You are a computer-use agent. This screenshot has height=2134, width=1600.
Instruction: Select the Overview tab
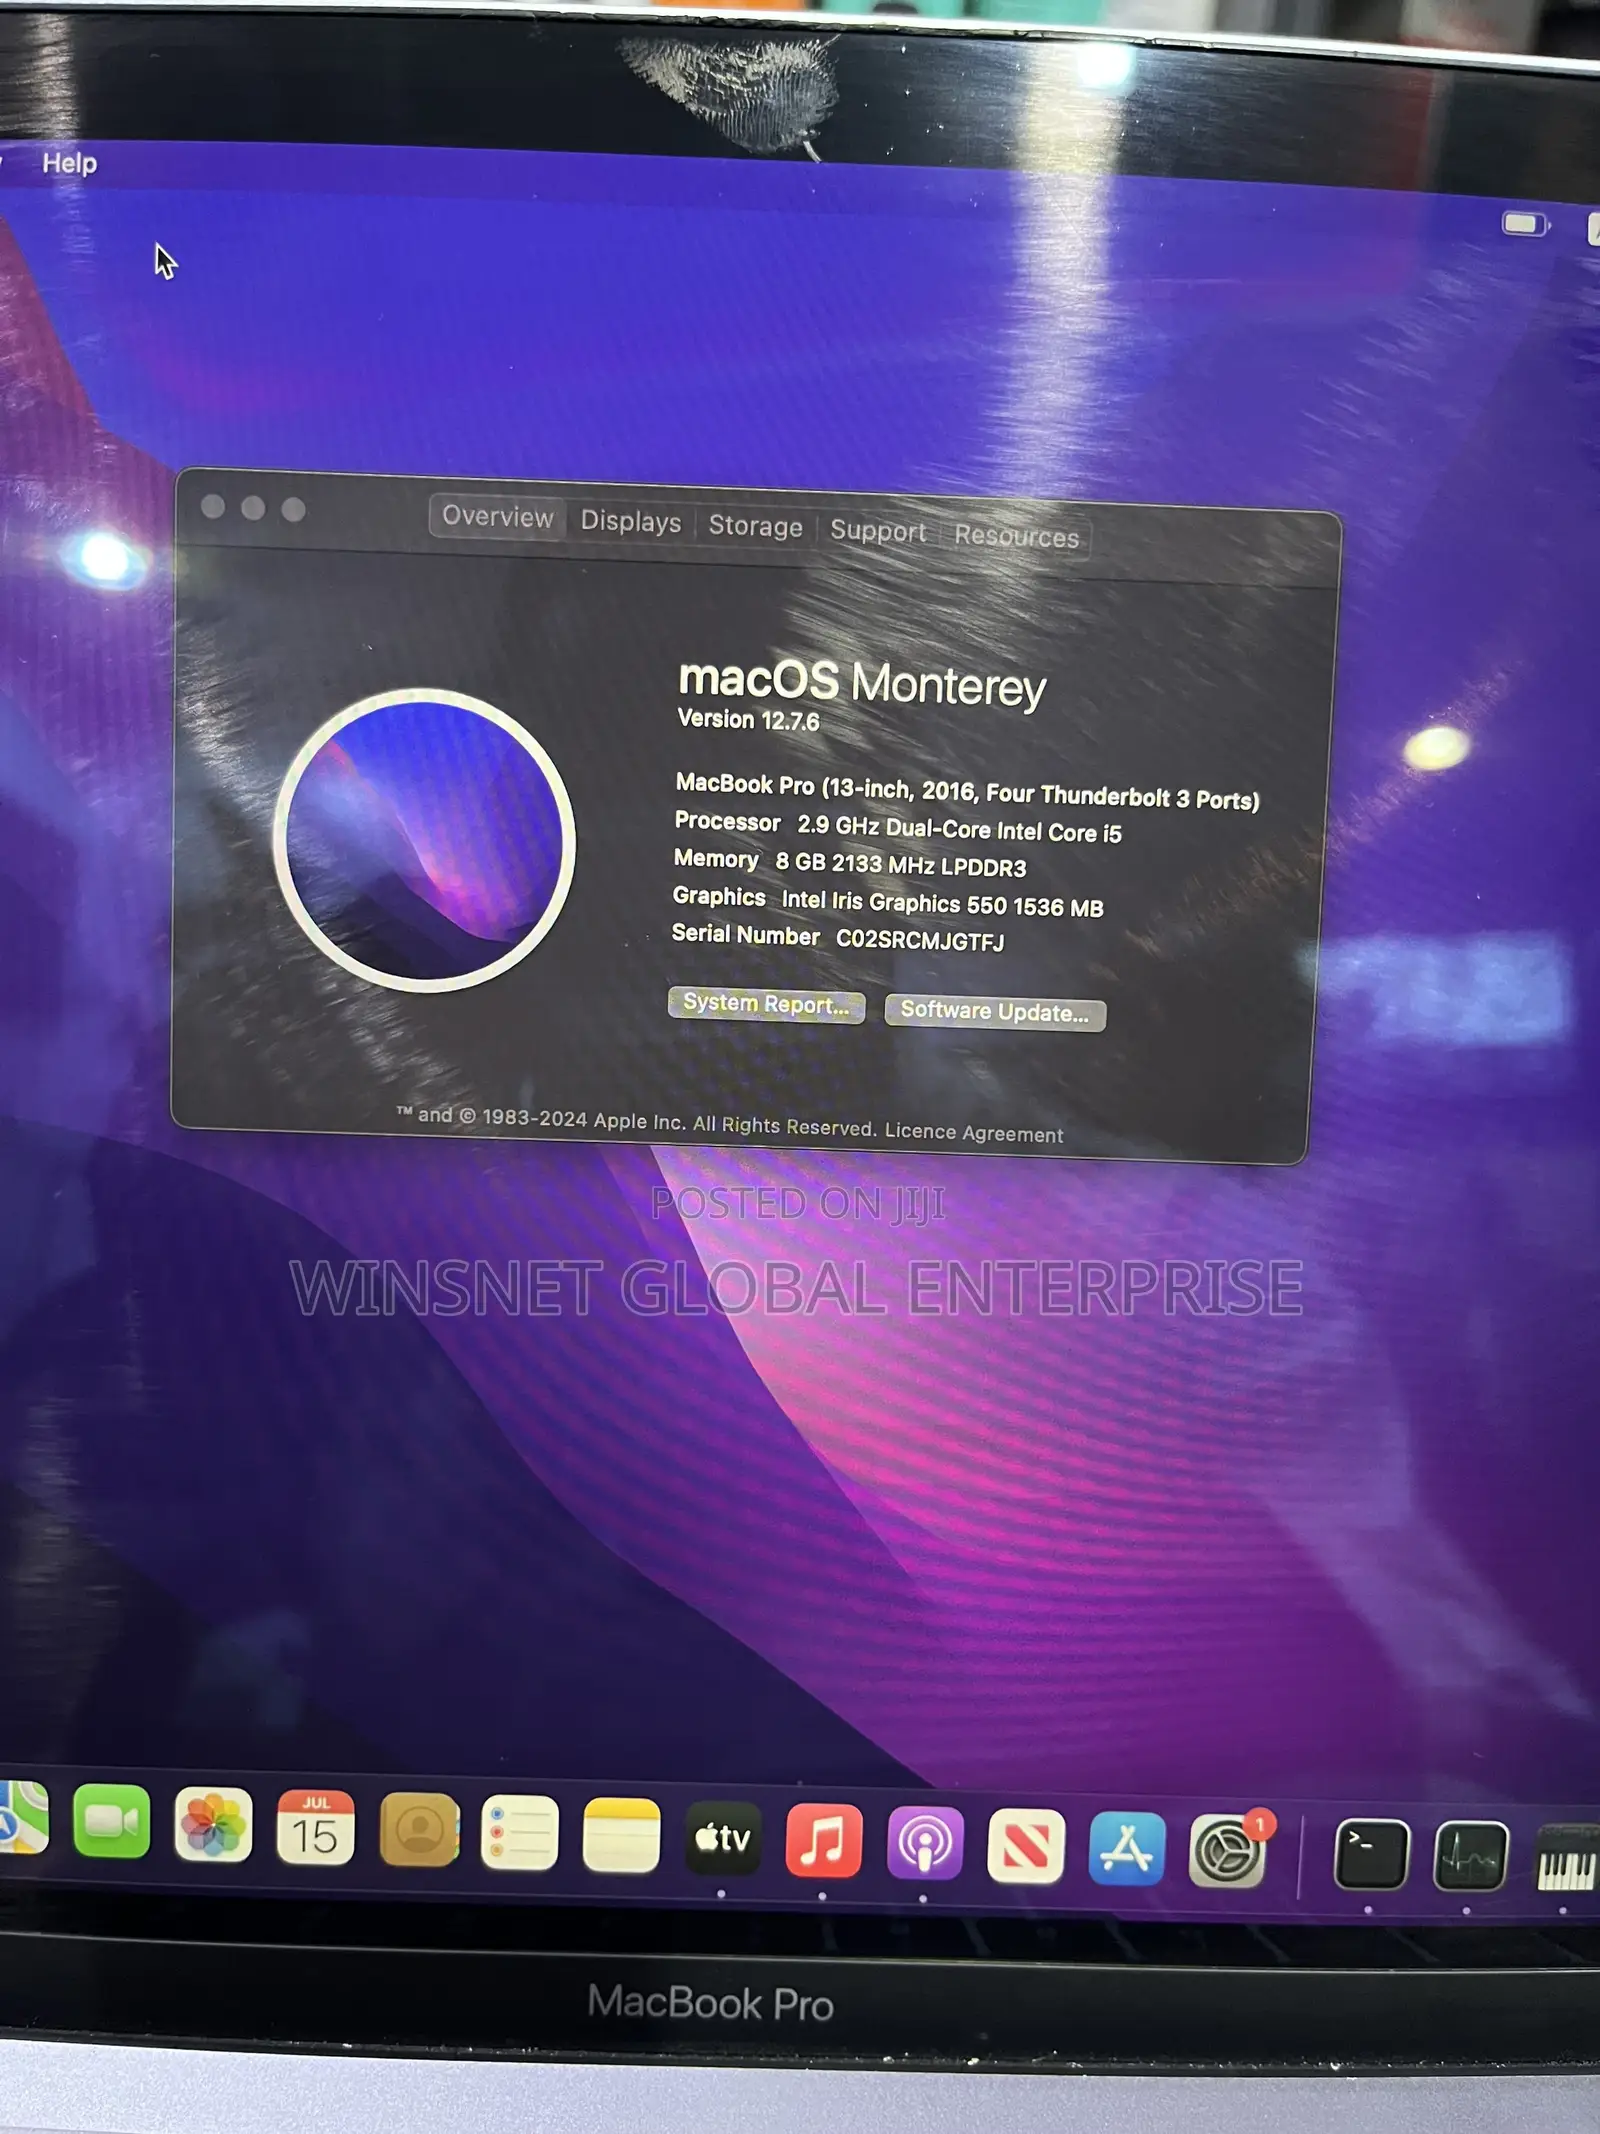[x=497, y=516]
